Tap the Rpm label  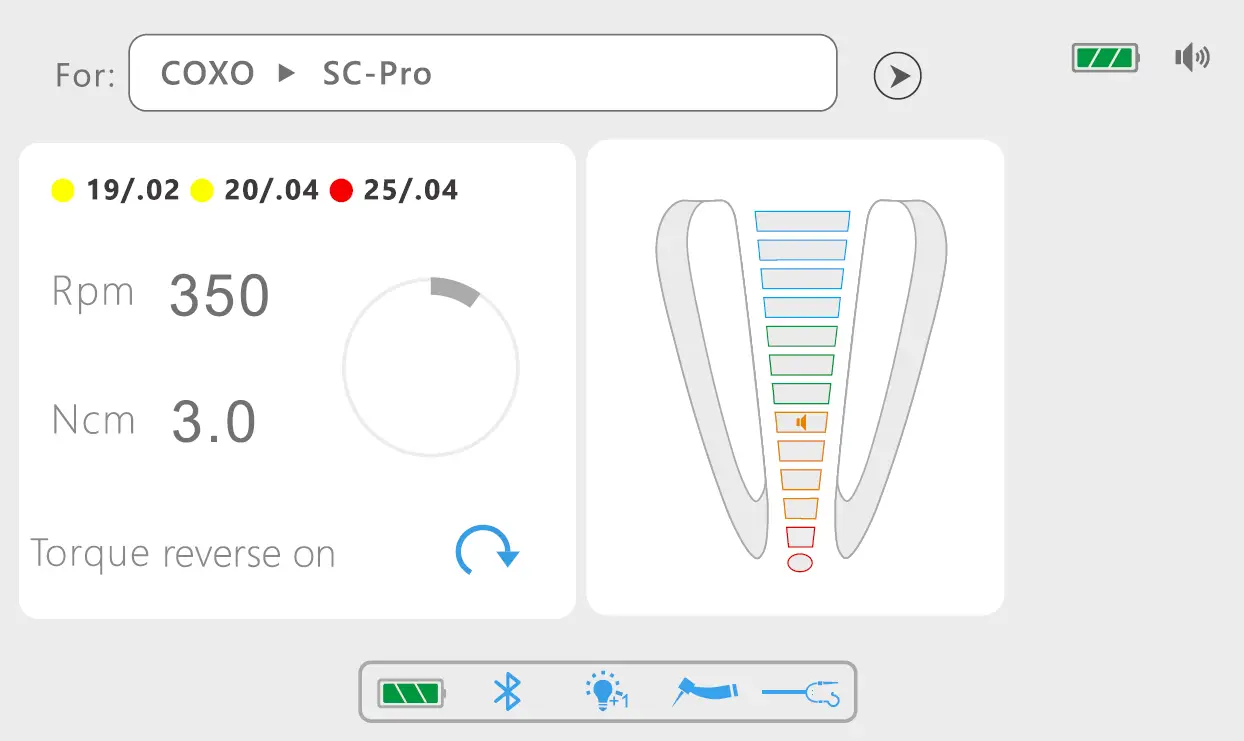pyautogui.click(x=93, y=294)
